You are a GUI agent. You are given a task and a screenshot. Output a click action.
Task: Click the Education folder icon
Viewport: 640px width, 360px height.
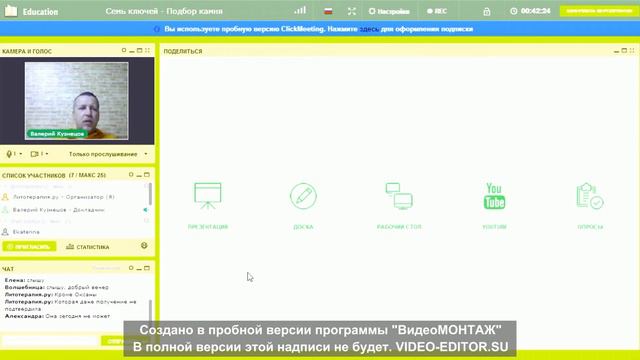pyautogui.click(x=11, y=11)
